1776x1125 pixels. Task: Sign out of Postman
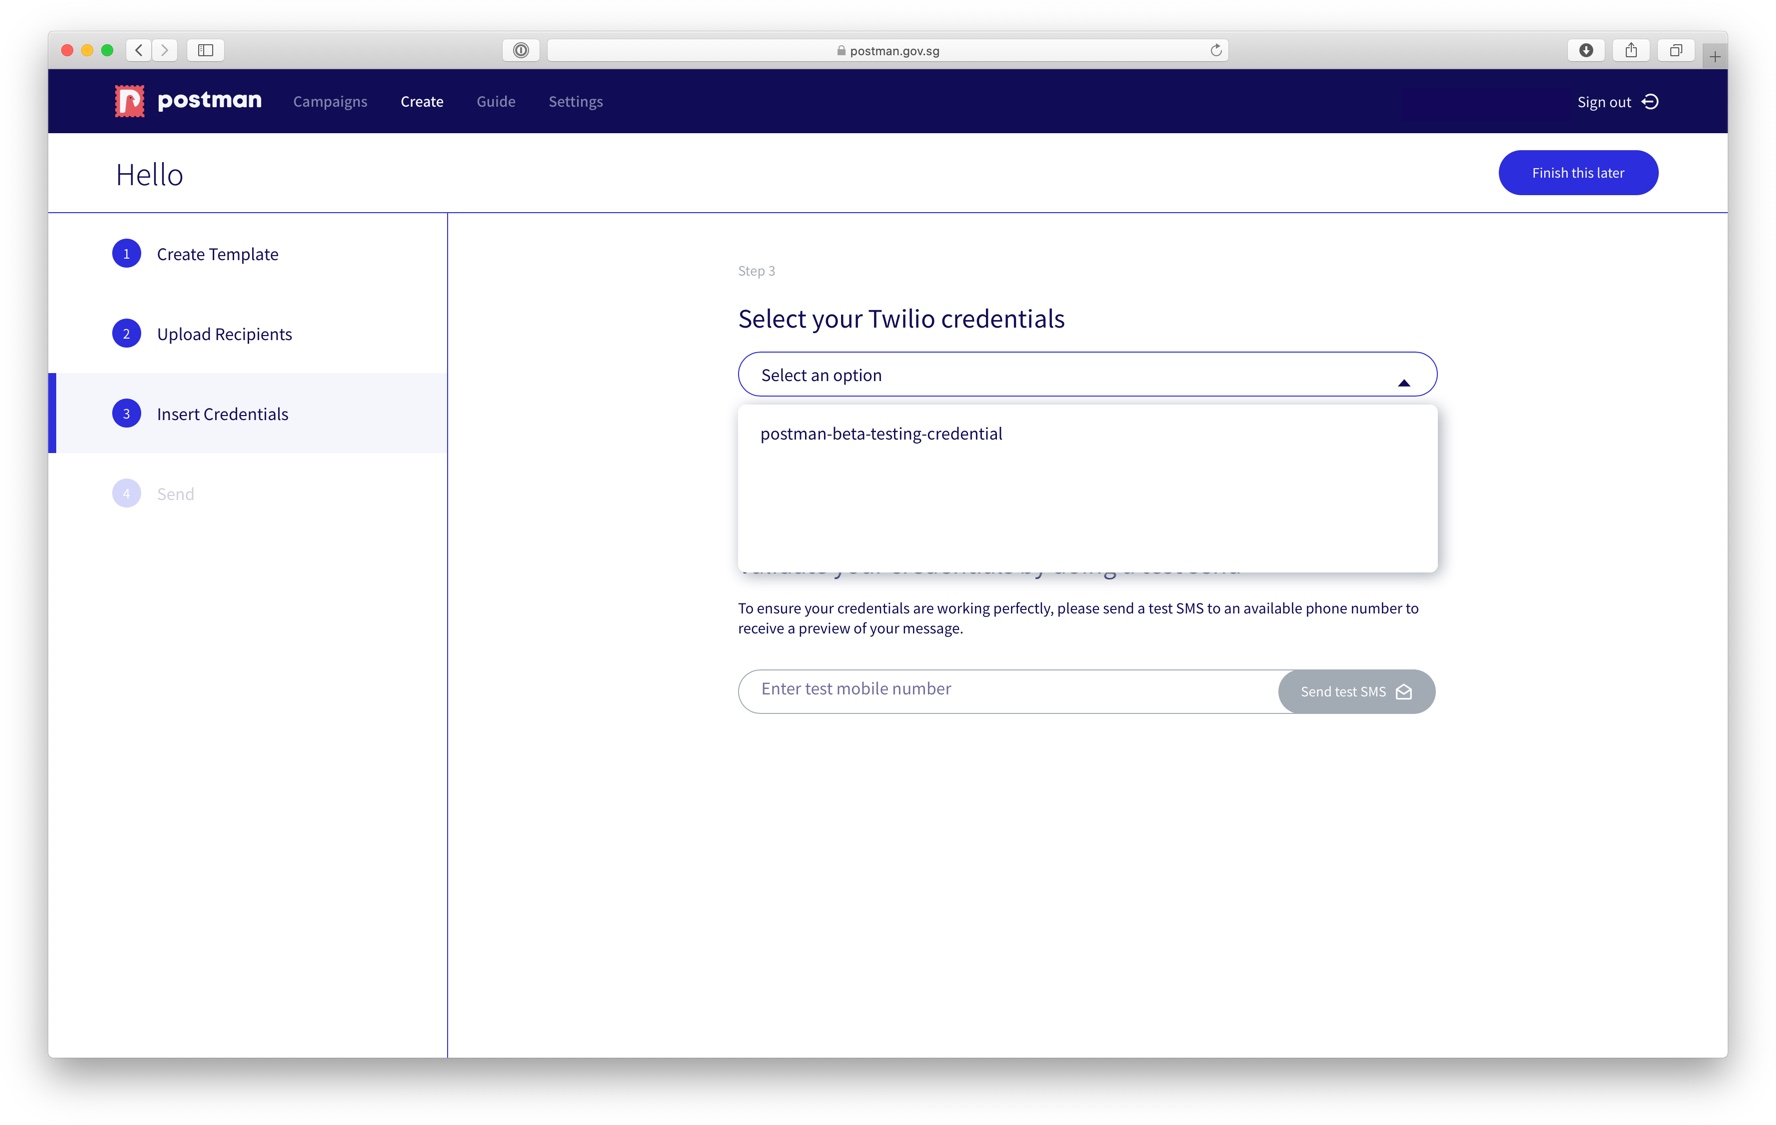pyautogui.click(x=1617, y=102)
